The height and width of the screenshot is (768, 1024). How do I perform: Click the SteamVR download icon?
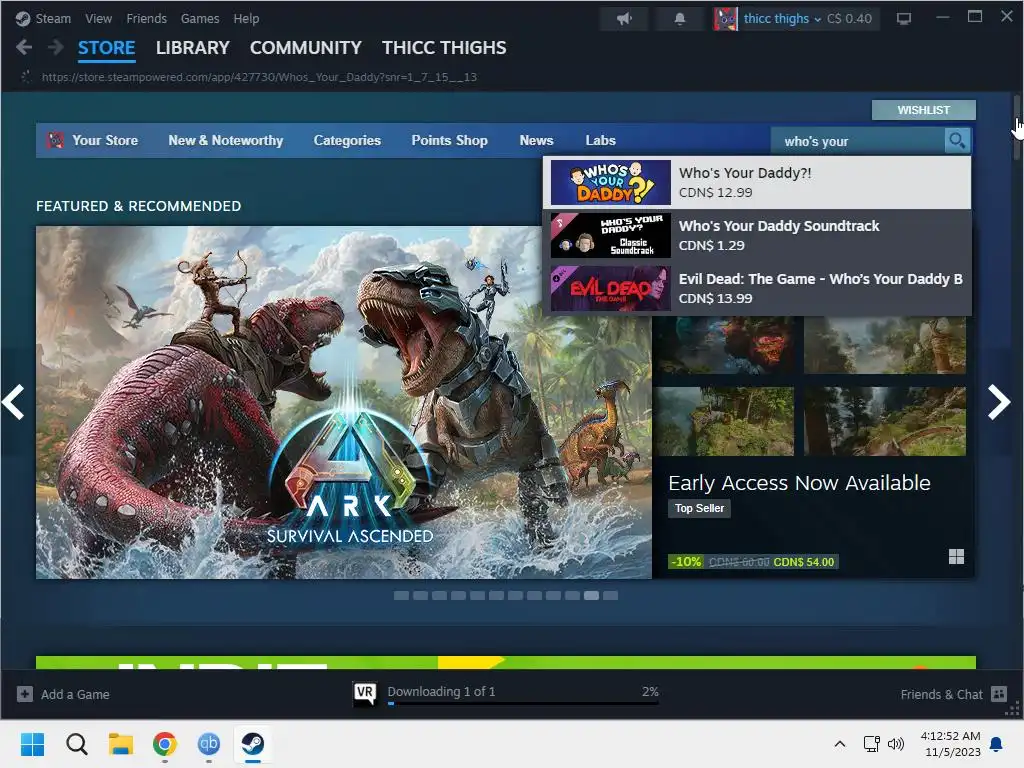click(x=365, y=693)
